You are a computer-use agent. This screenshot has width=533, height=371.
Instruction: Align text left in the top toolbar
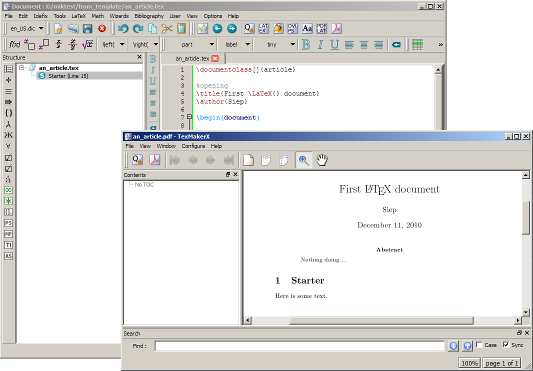[x=349, y=45]
